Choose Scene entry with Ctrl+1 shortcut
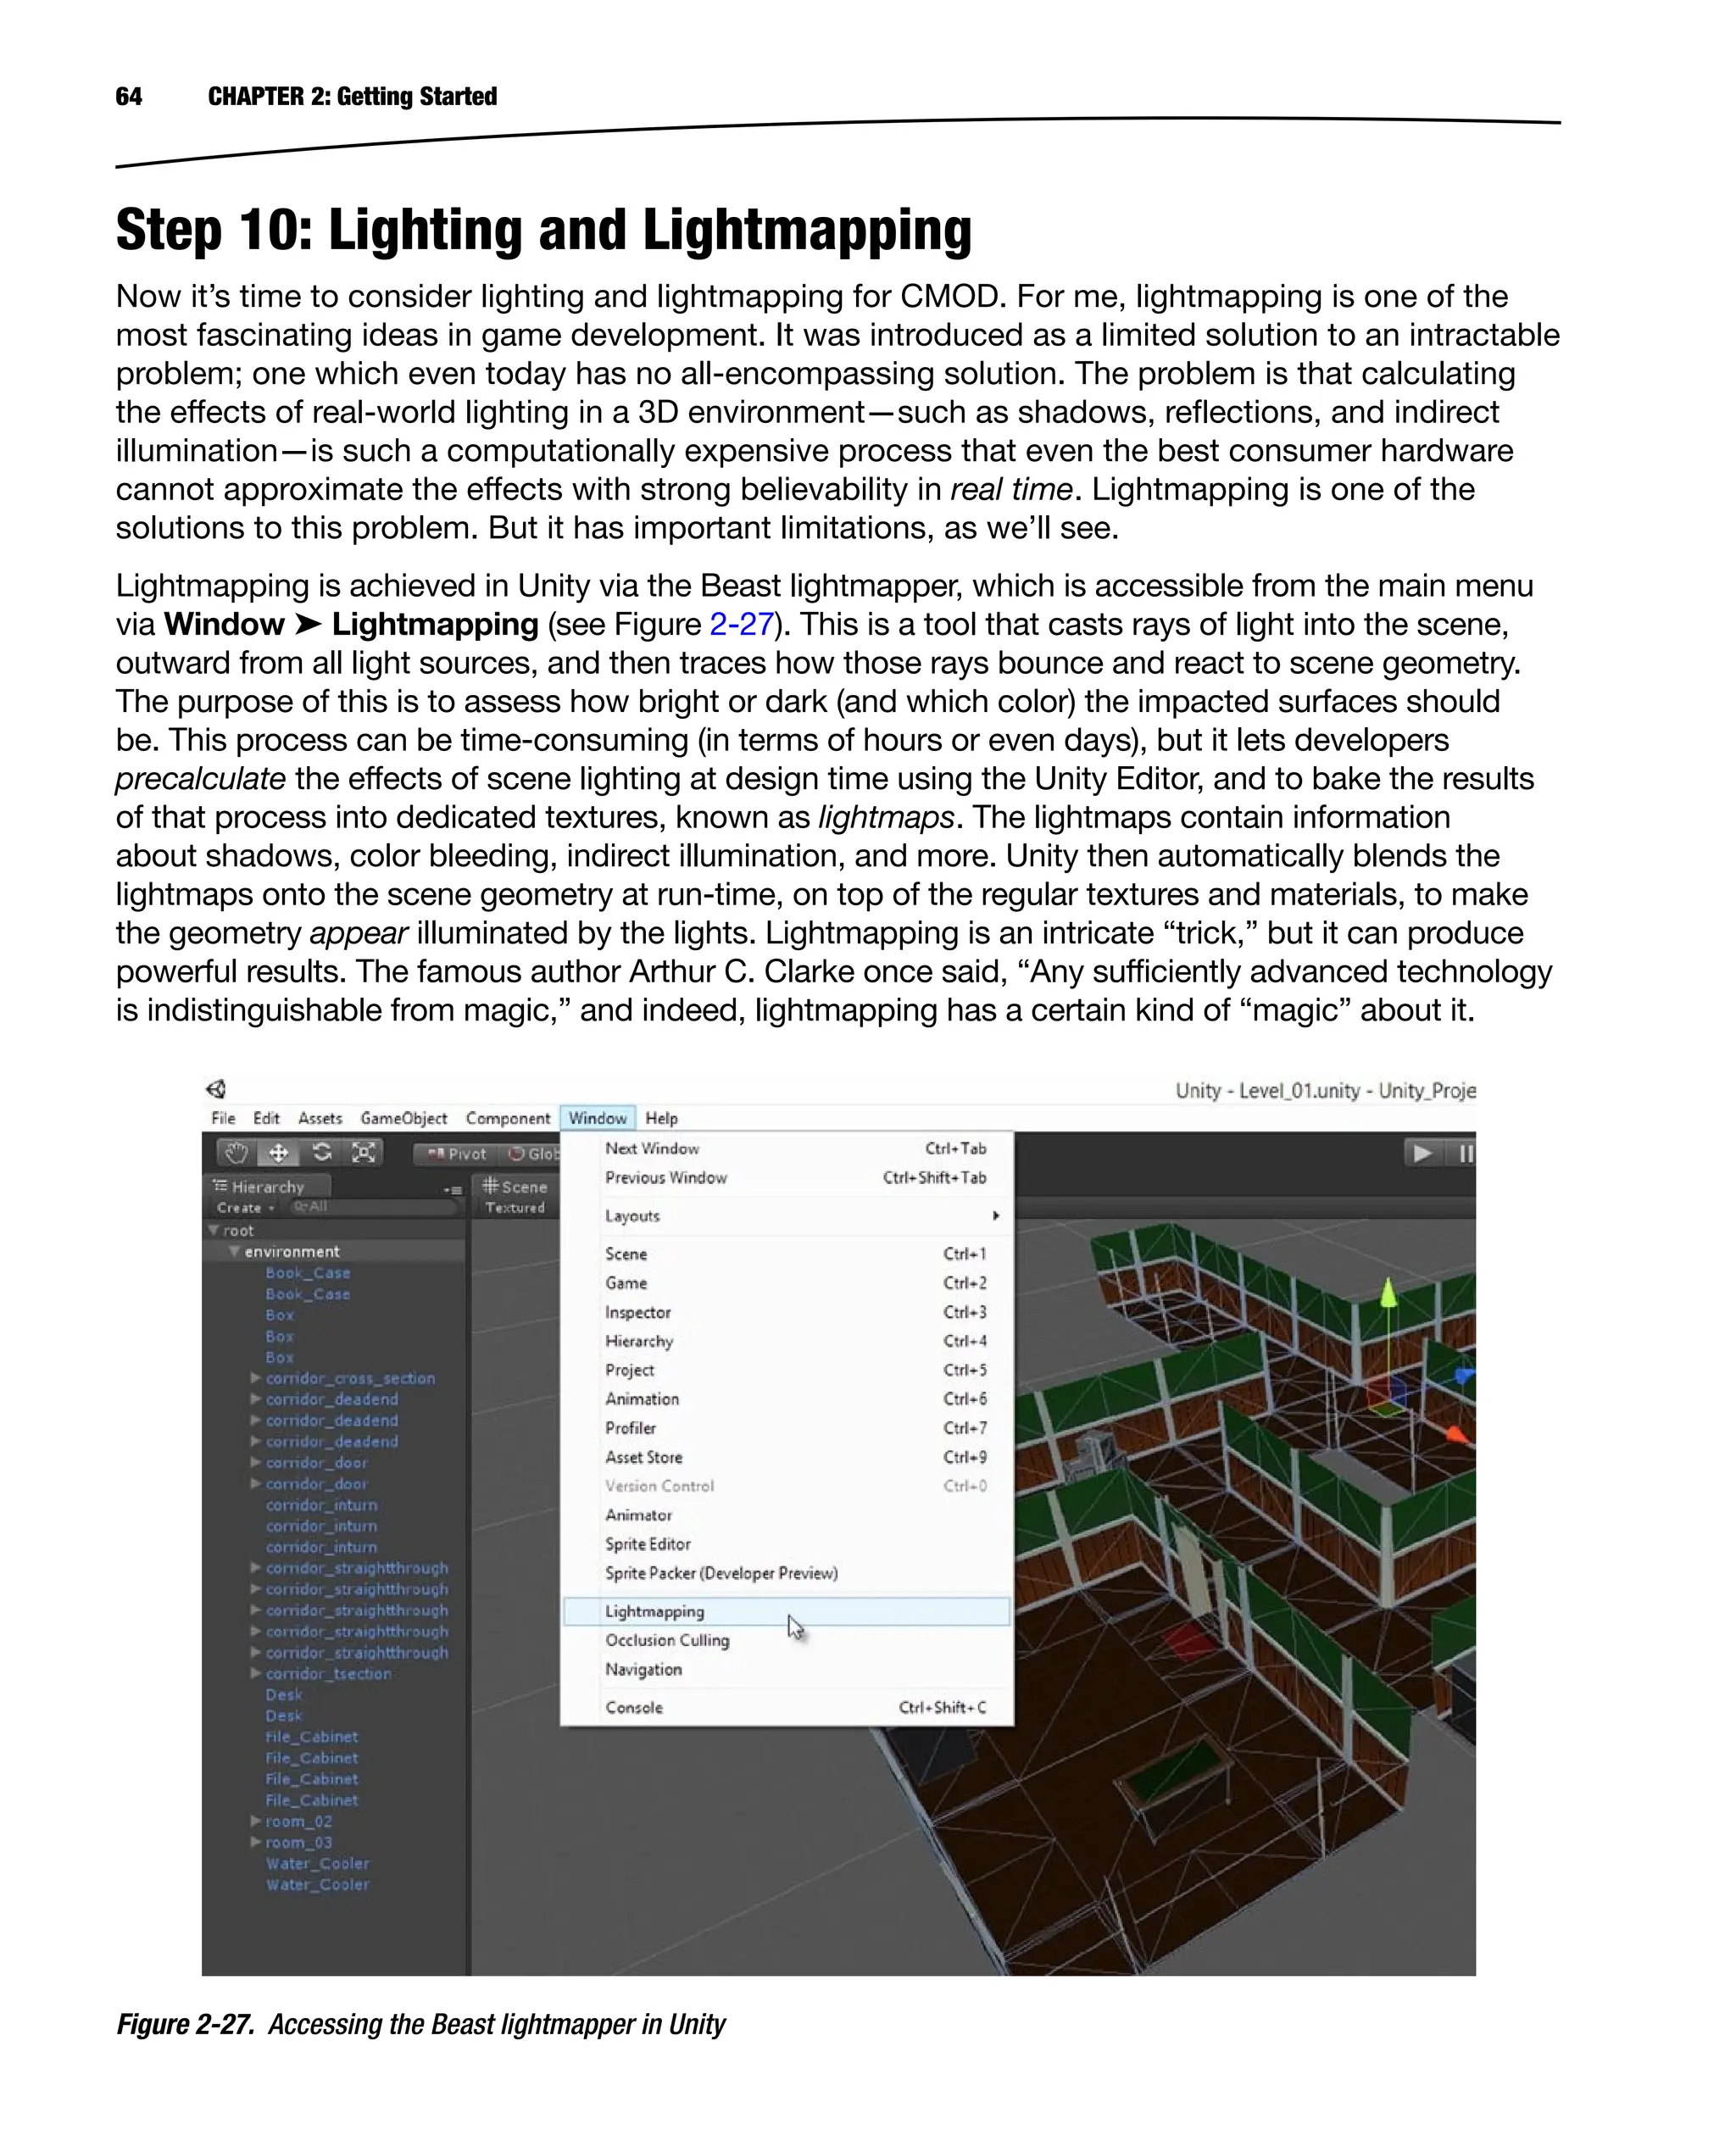 [787, 1254]
